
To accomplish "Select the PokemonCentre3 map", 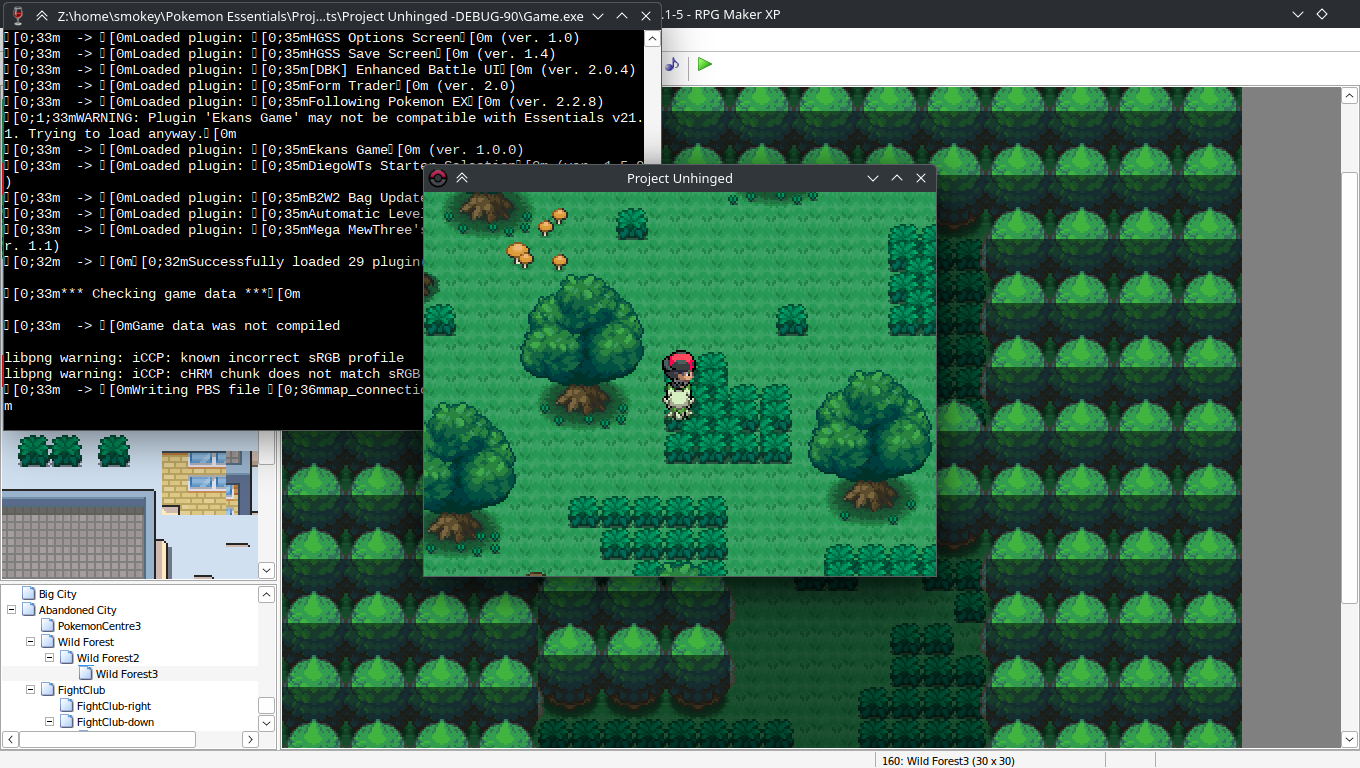I will point(98,626).
